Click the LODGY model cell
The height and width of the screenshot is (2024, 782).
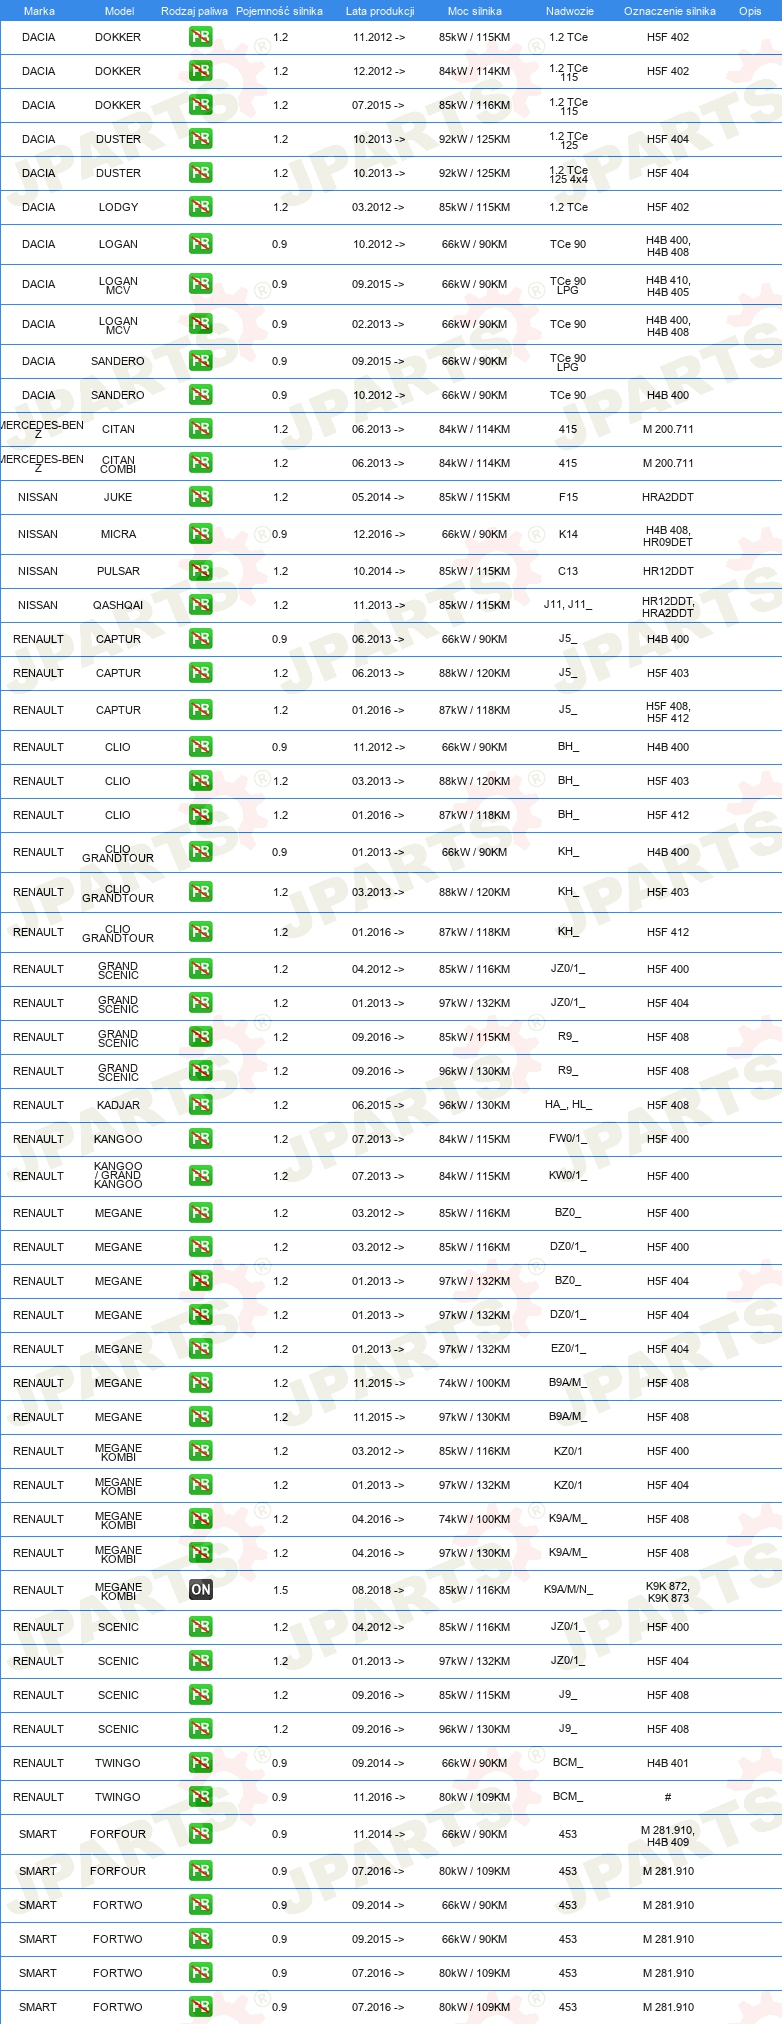pyautogui.click(x=118, y=207)
